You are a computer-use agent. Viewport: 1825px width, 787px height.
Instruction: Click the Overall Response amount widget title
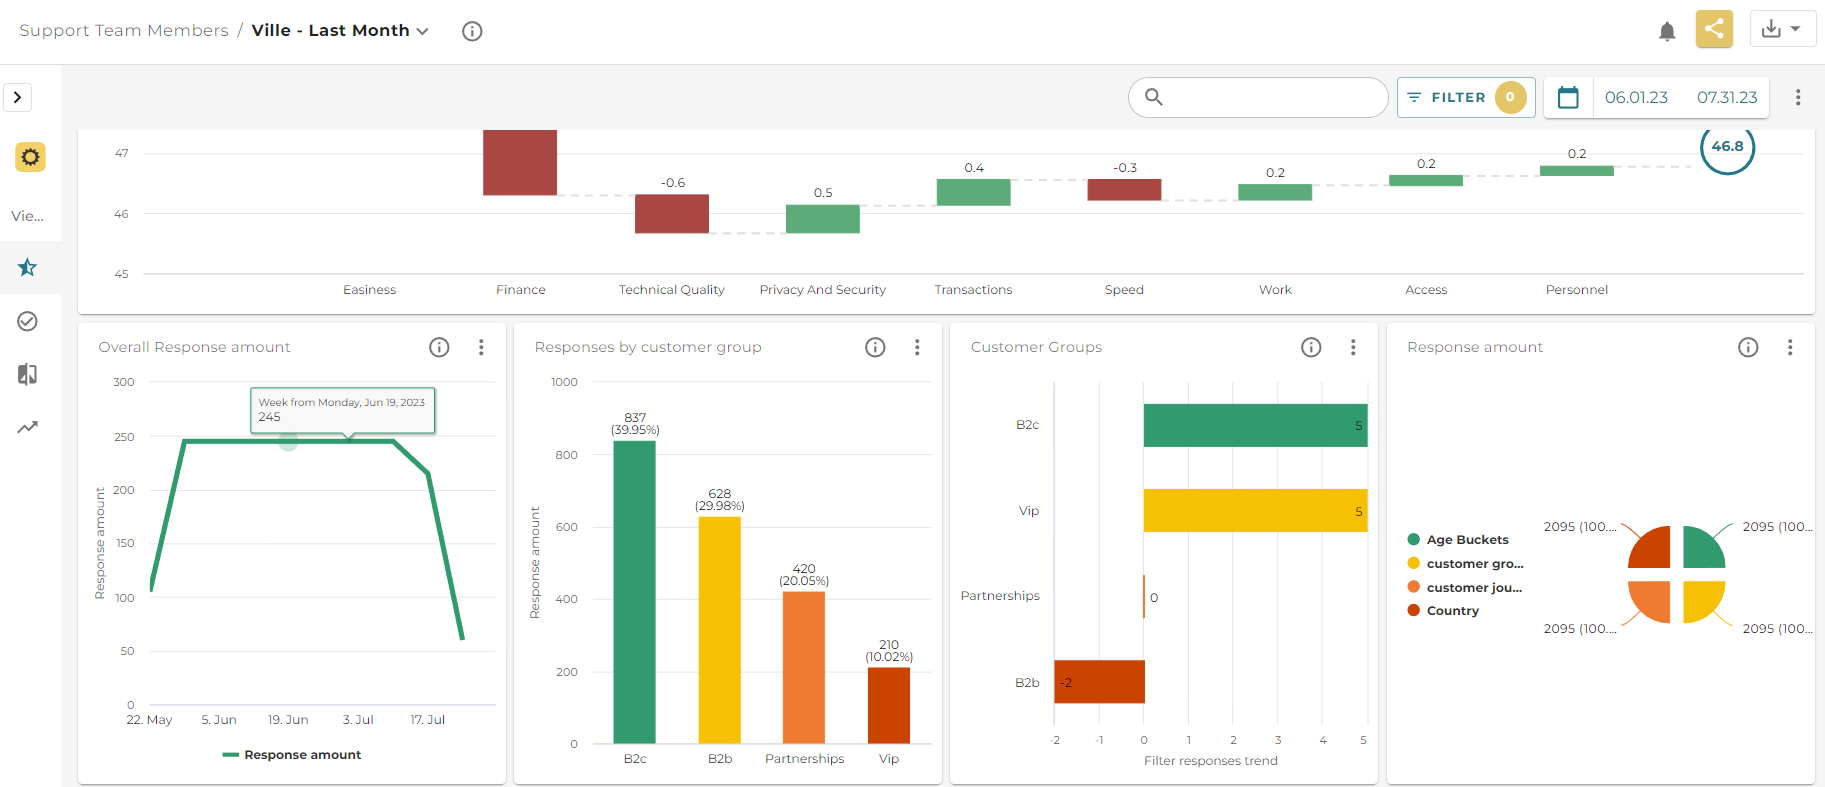(194, 347)
